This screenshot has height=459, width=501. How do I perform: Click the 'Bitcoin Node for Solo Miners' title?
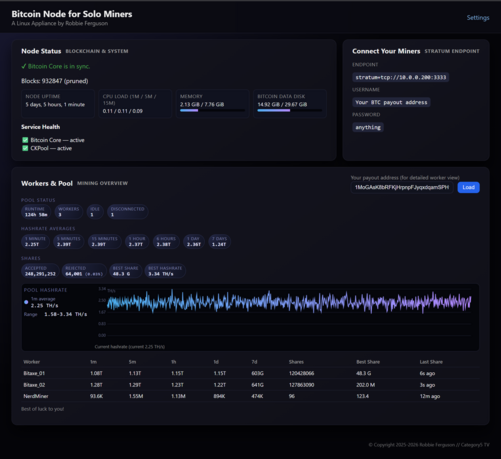[72, 14]
